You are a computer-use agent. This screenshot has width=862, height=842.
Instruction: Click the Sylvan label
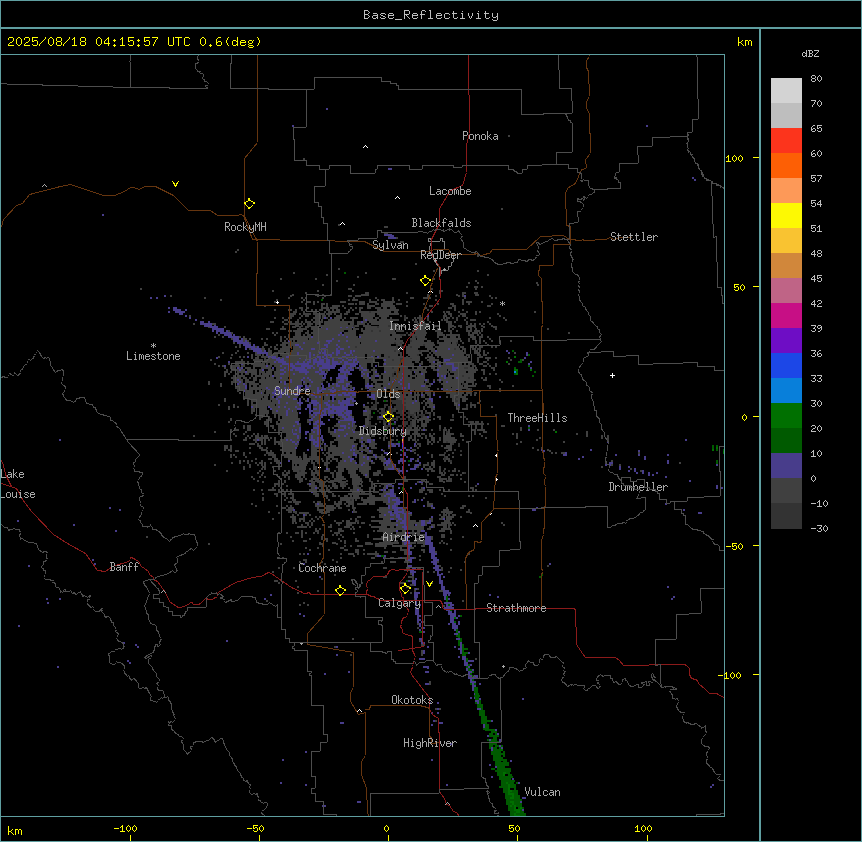click(x=390, y=245)
